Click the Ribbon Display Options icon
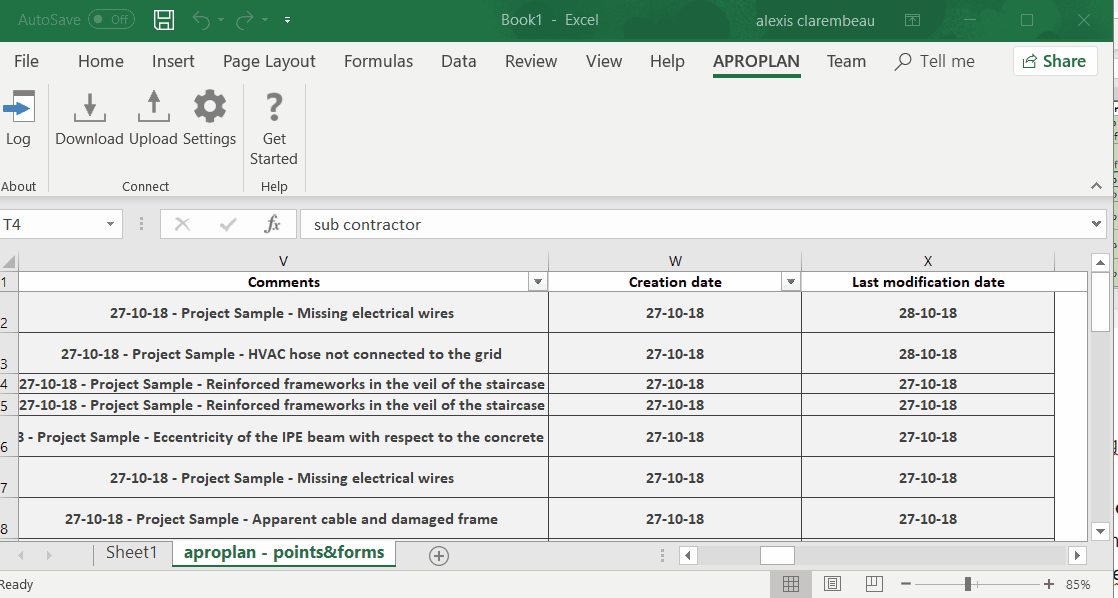The height and width of the screenshot is (598, 1118). (x=912, y=20)
